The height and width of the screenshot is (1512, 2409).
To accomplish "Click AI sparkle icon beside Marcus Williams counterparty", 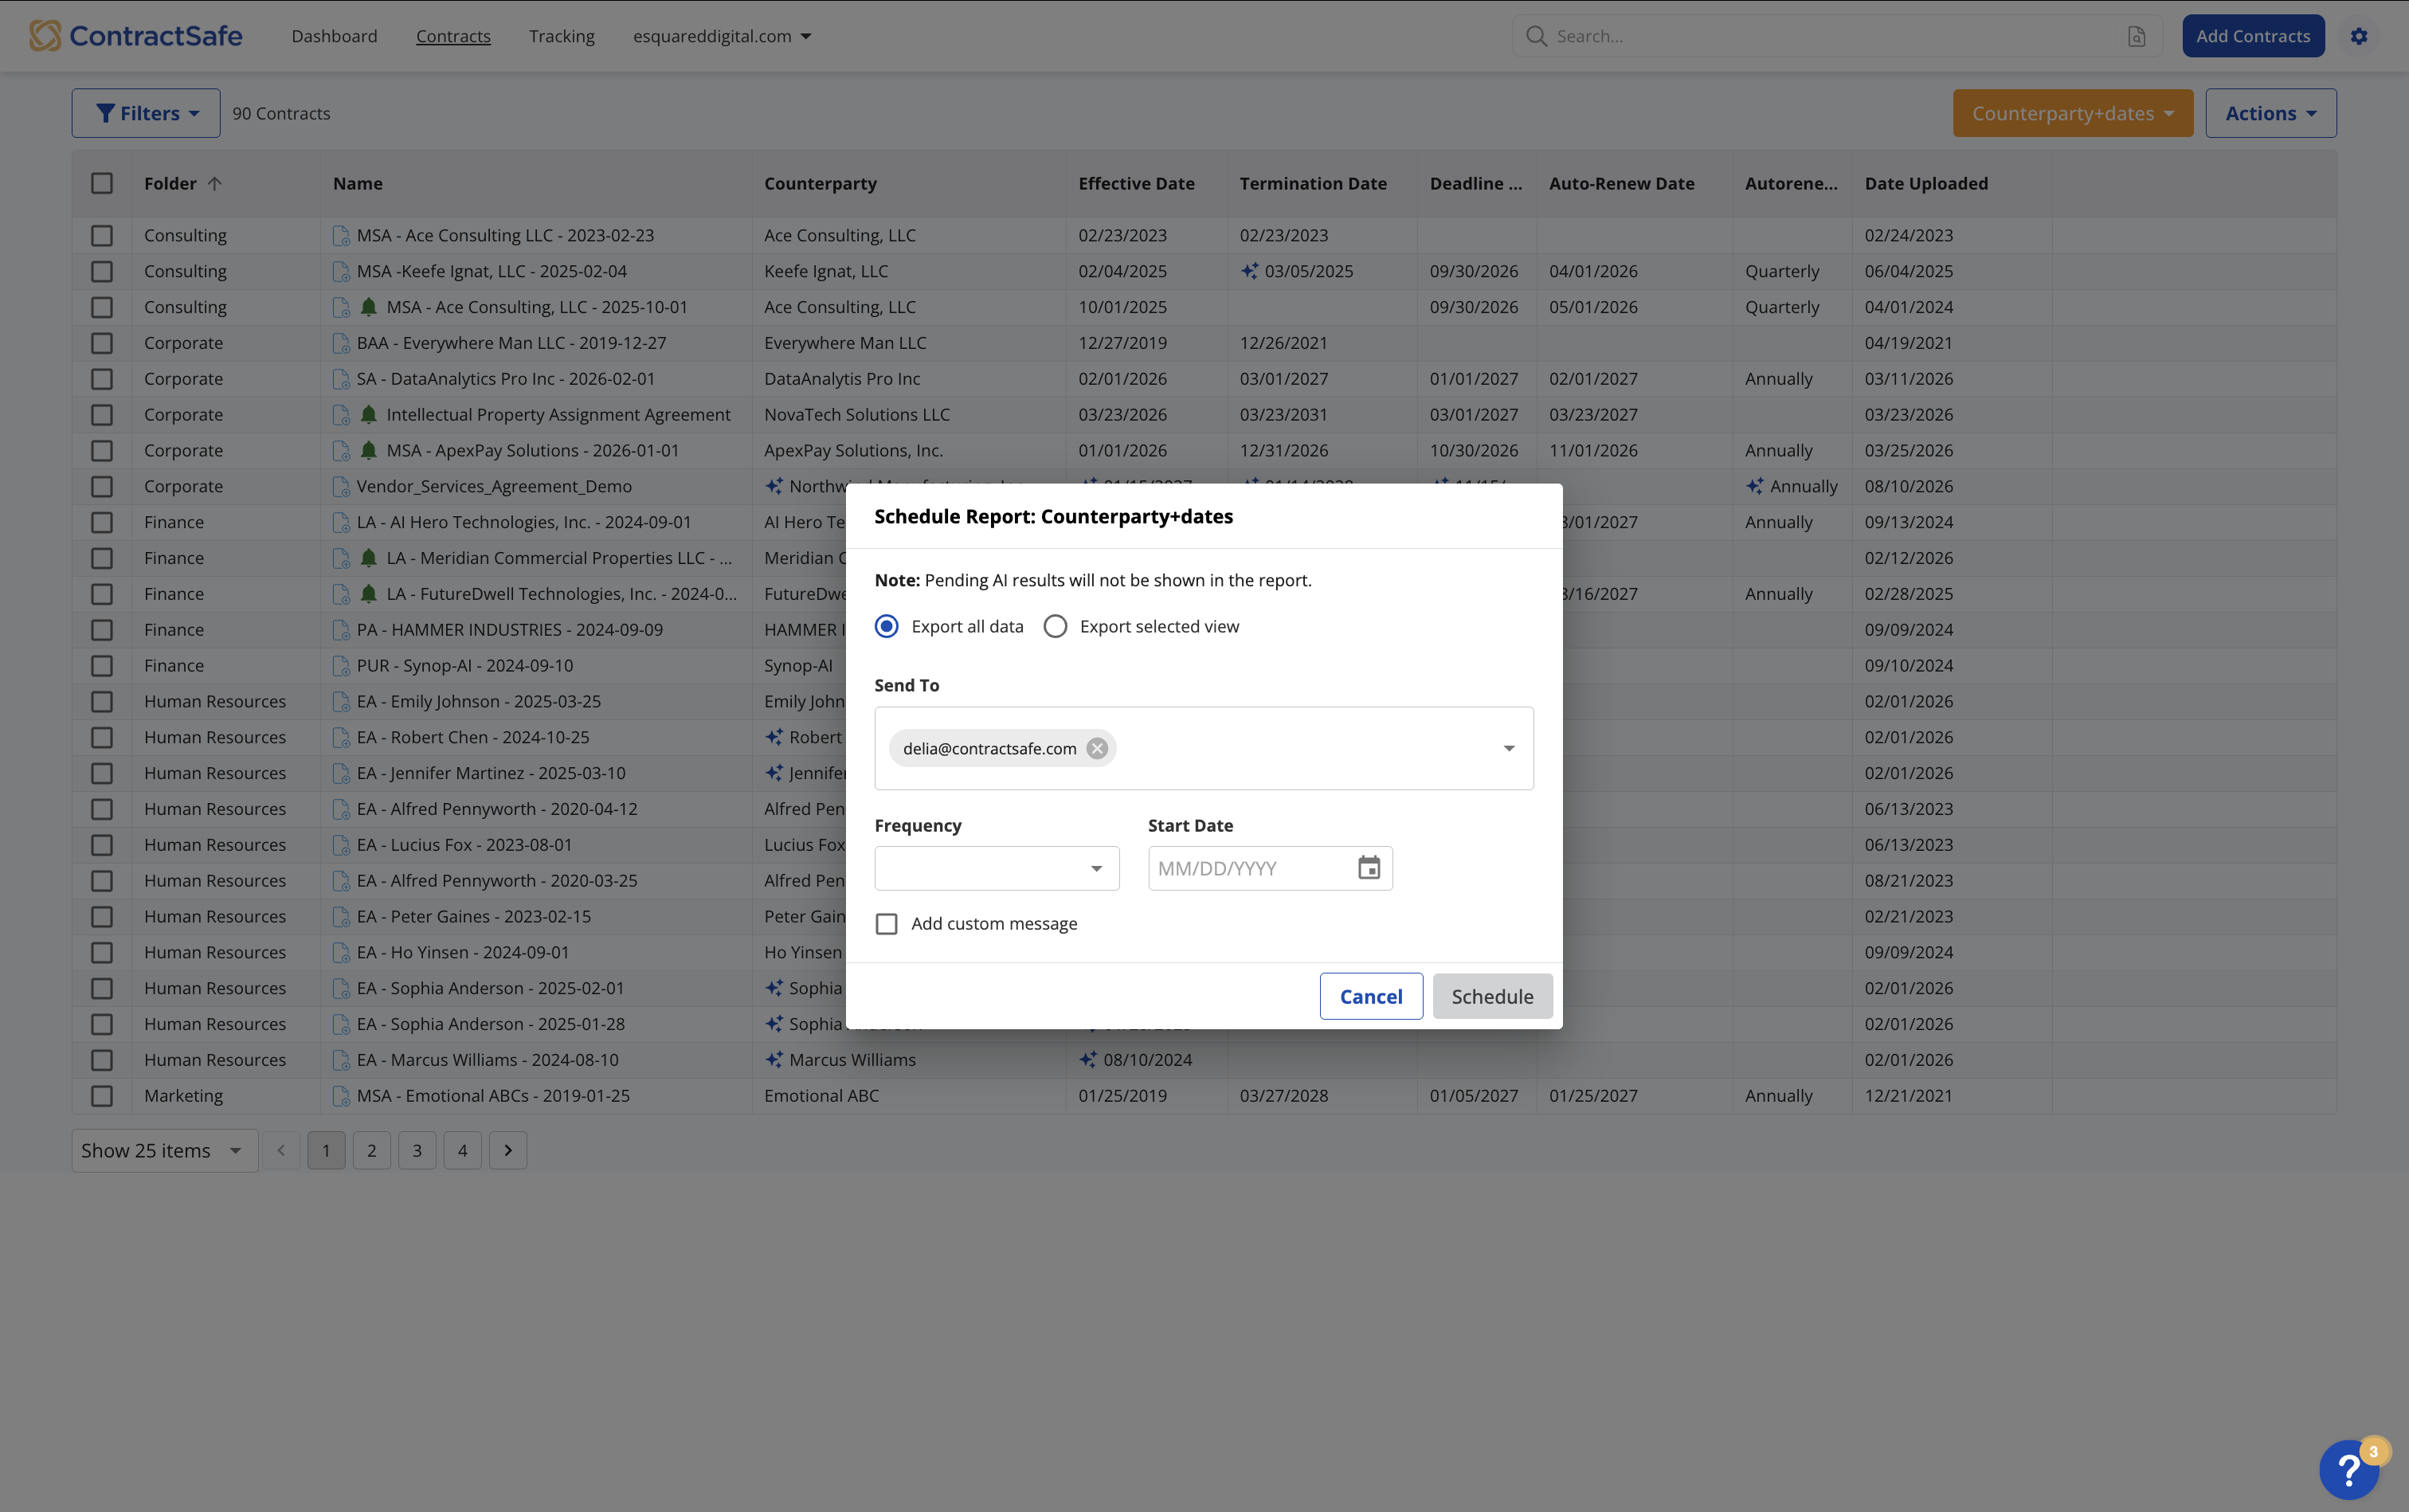I will click(774, 1059).
